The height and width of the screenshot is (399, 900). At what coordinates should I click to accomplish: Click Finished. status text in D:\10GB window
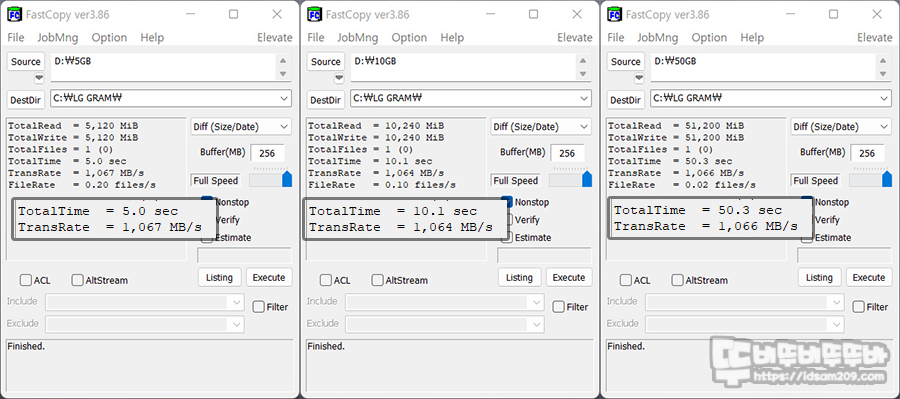pyautogui.click(x=325, y=346)
